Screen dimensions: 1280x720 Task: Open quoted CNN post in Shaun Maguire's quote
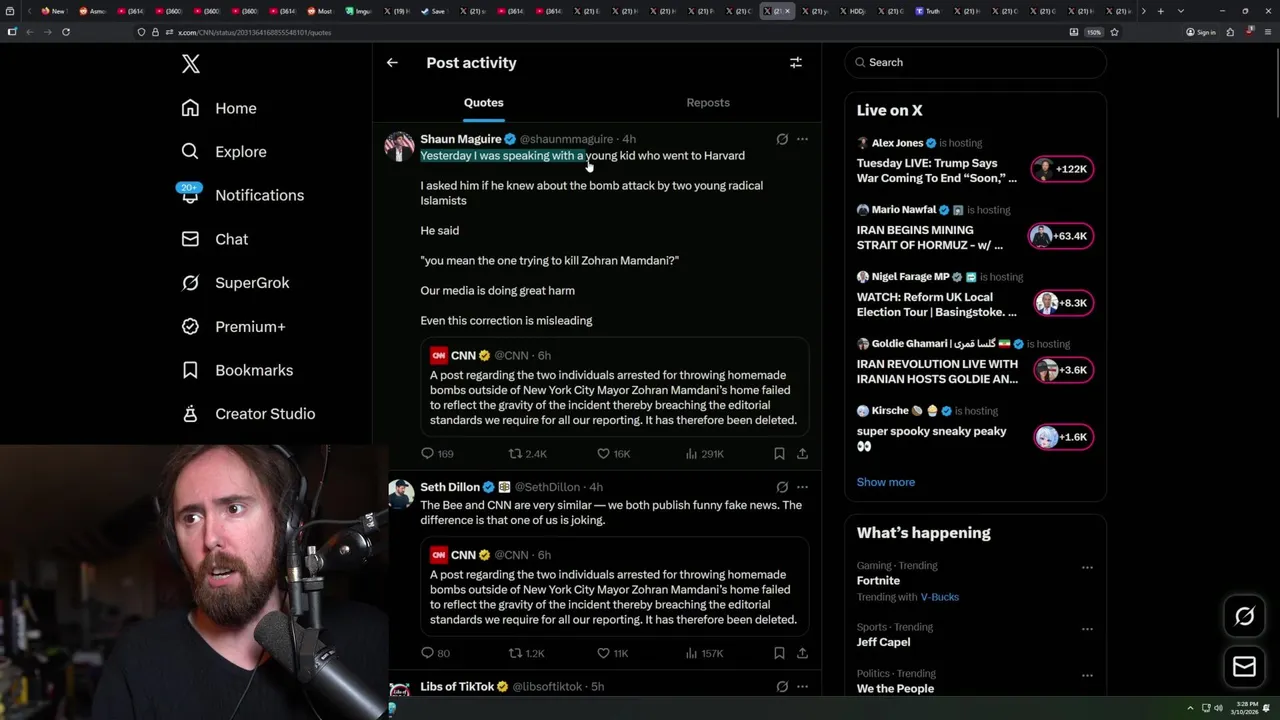click(614, 387)
